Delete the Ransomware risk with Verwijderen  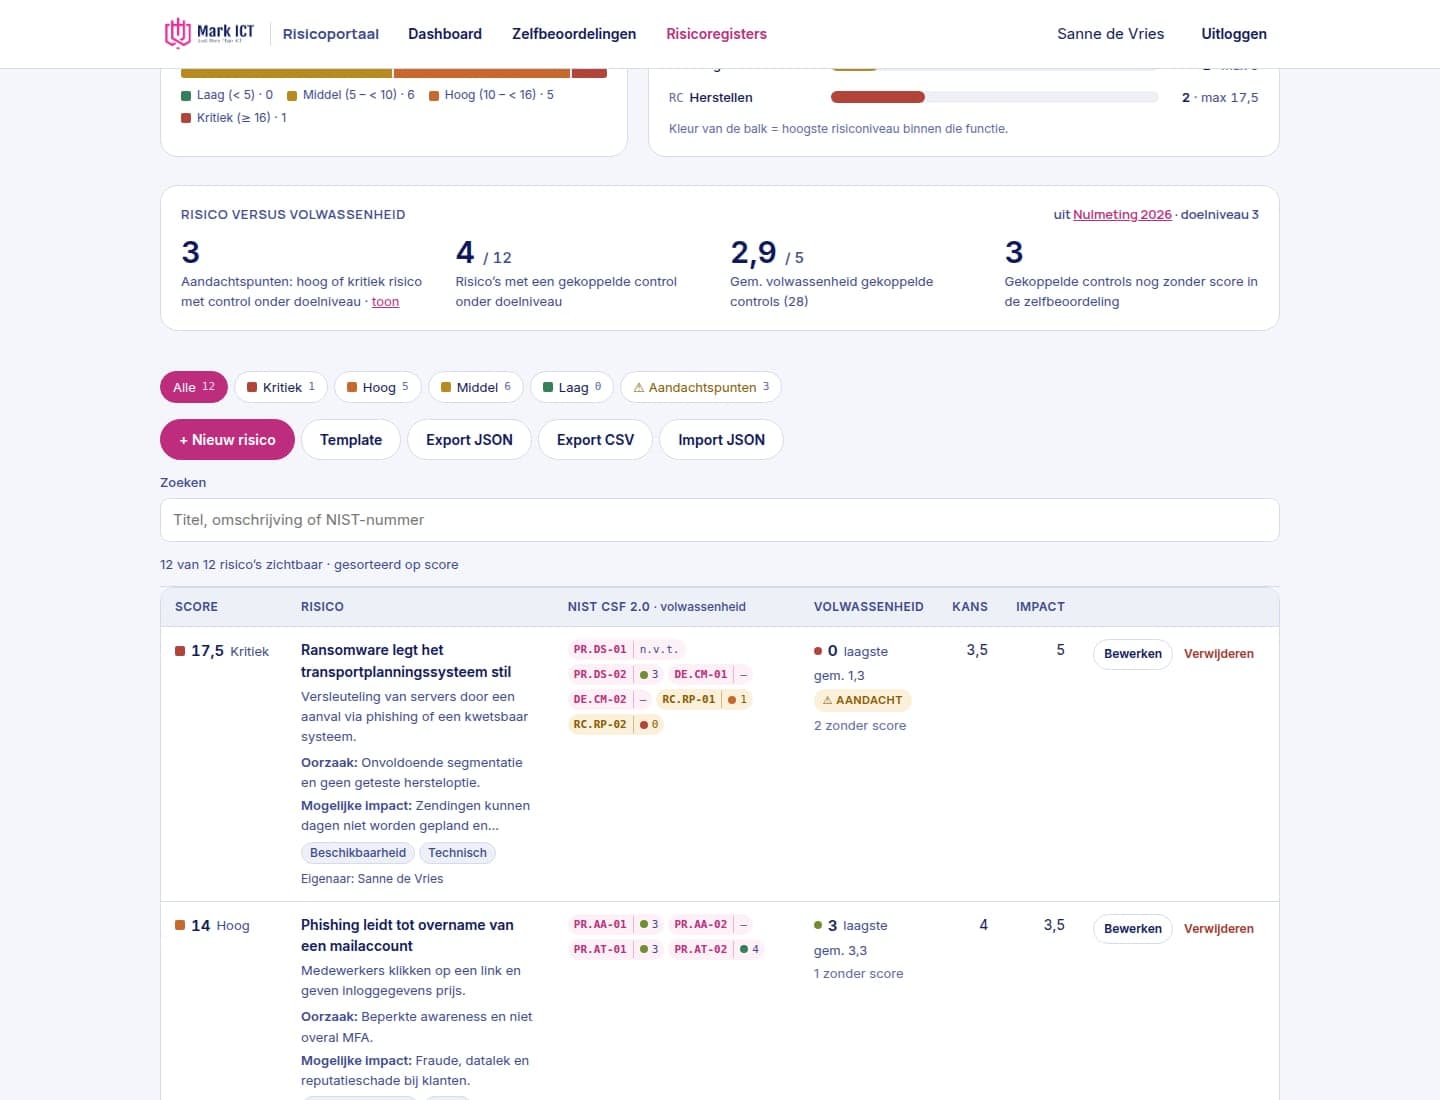[1219, 654]
